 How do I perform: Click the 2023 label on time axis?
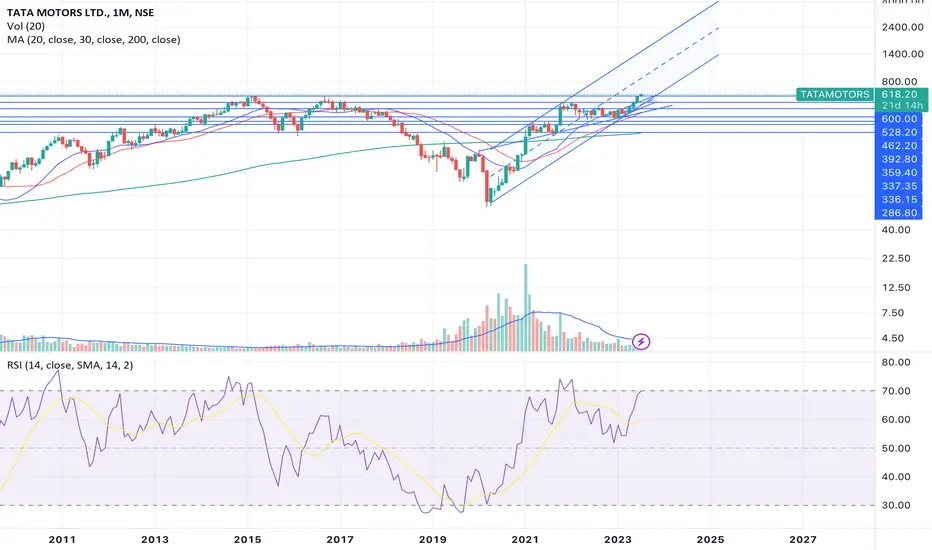pyautogui.click(x=618, y=540)
